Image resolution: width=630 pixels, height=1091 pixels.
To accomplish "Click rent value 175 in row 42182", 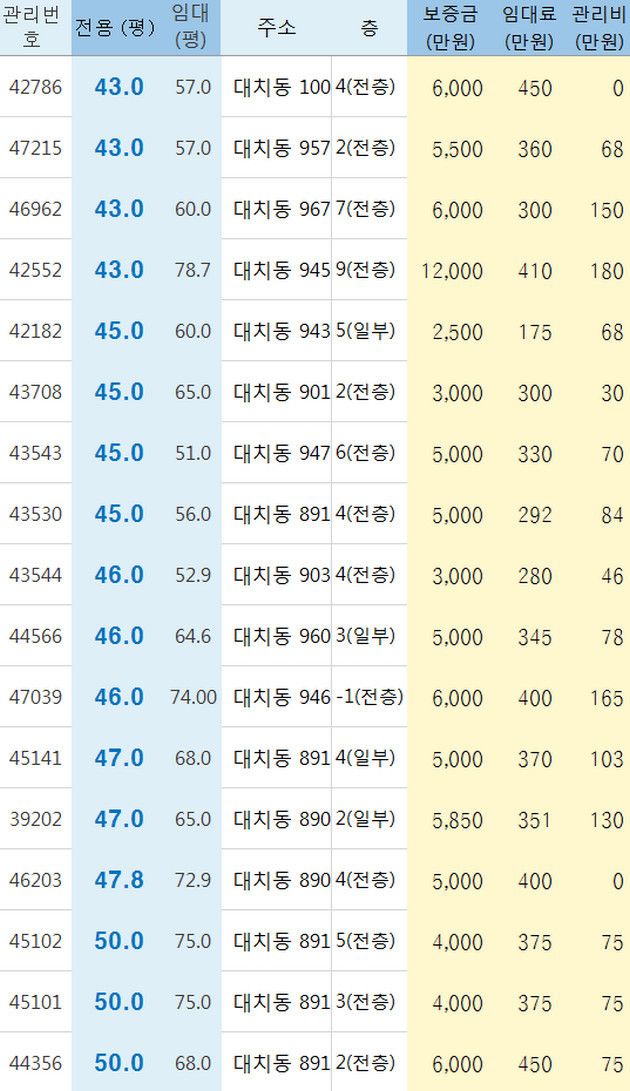I will (535, 332).
